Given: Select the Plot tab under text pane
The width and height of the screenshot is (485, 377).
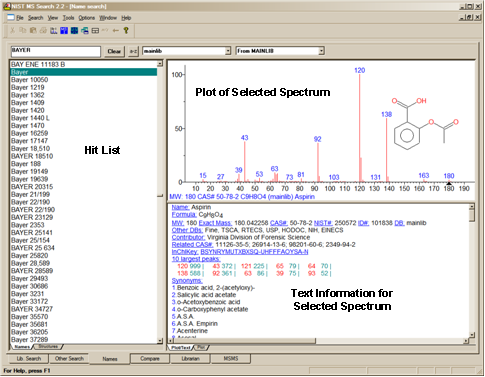Looking at the screenshot, I should point(201,347).
